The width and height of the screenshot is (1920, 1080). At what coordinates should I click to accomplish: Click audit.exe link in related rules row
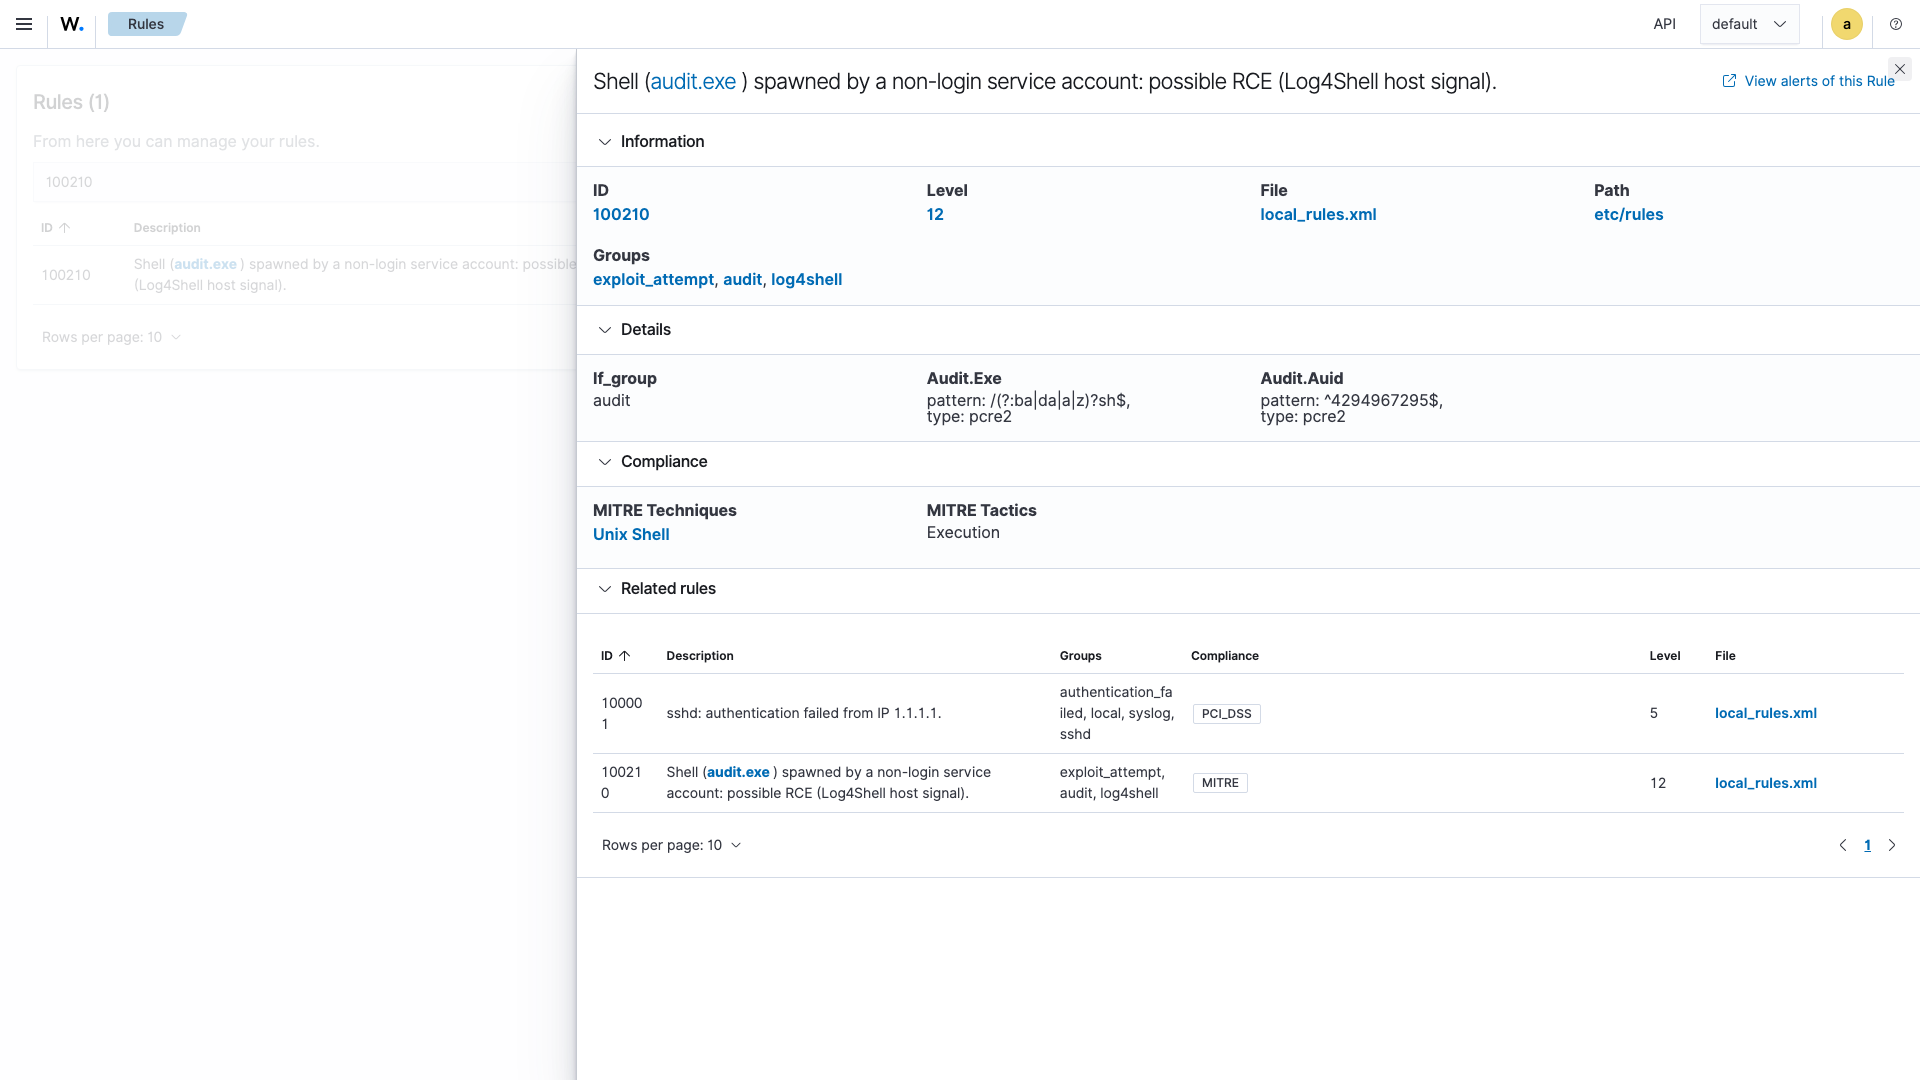[738, 772]
